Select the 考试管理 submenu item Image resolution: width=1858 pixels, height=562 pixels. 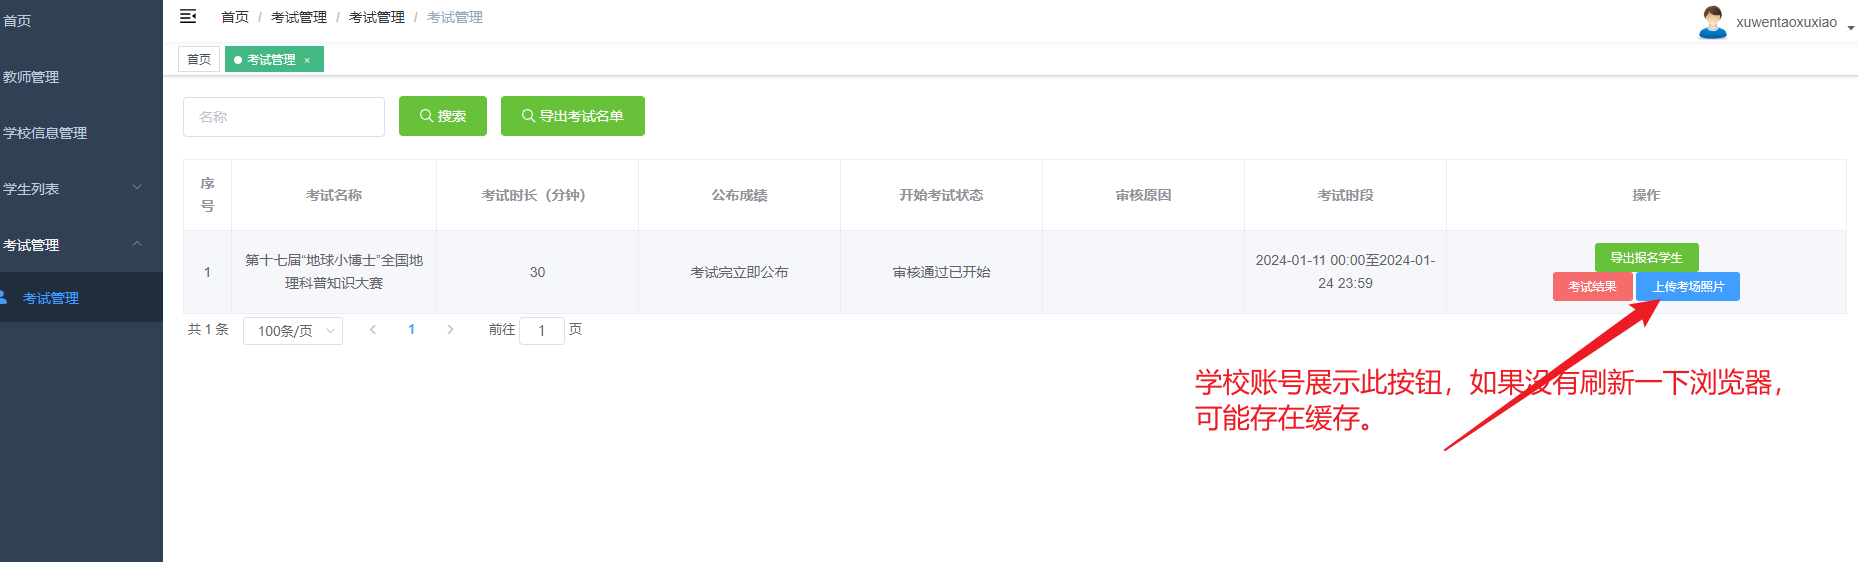pyautogui.click(x=81, y=298)
